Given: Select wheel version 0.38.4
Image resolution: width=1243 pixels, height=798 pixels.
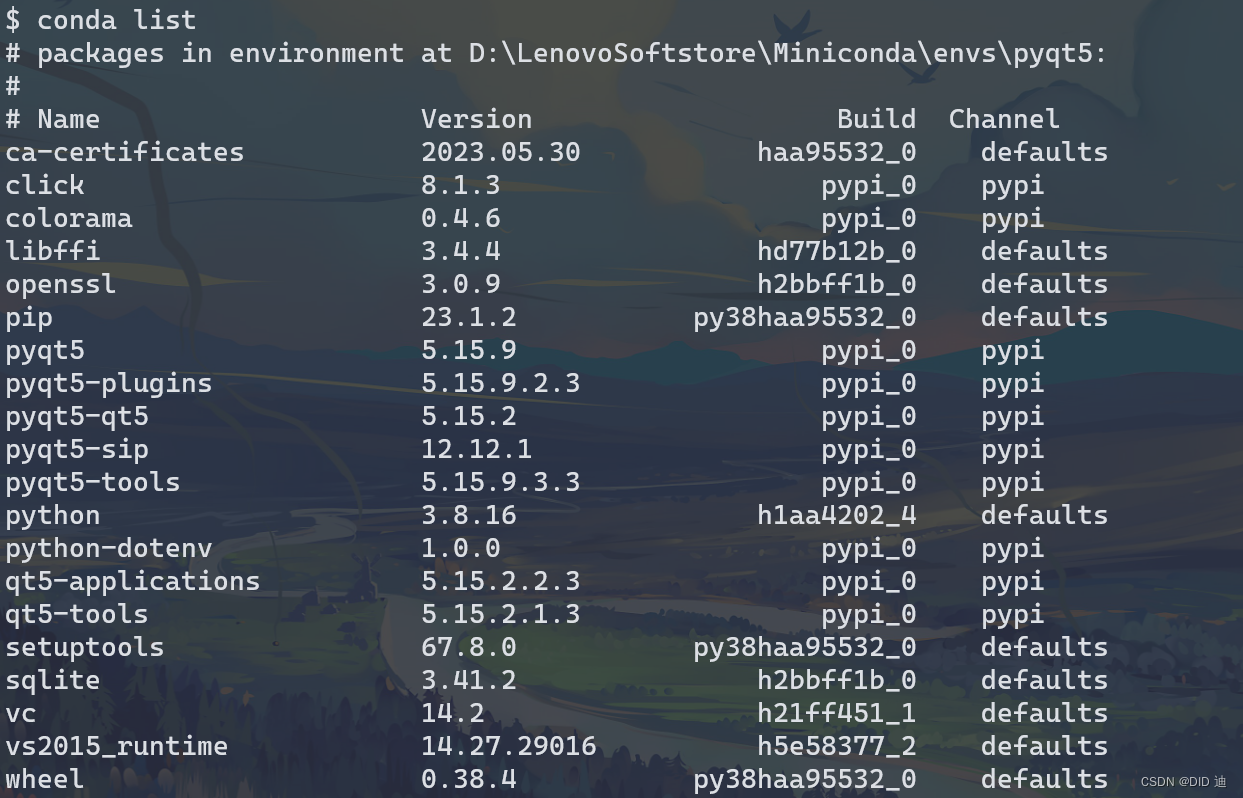Looking at the screenshot, I should [469, 778].
